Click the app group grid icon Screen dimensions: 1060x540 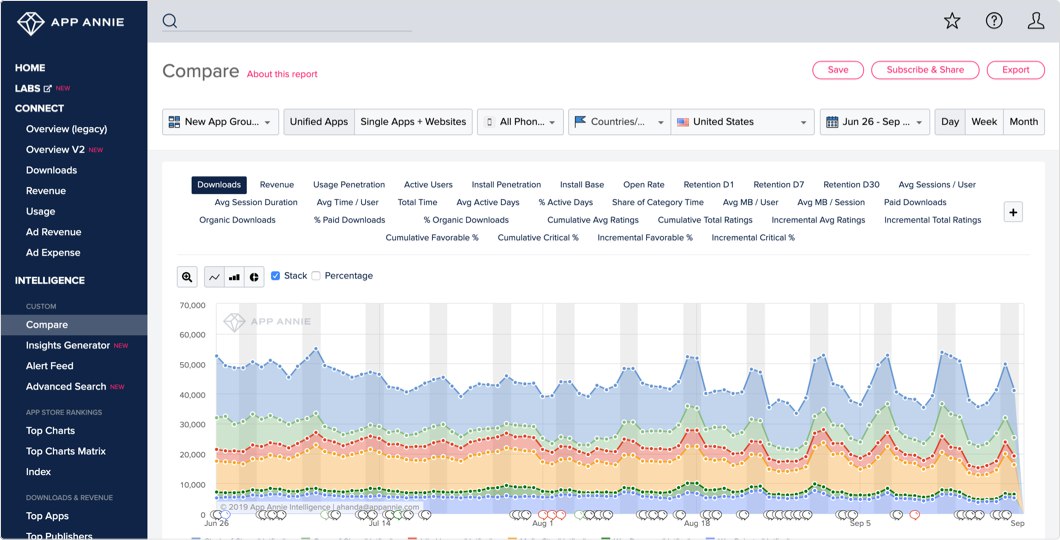click(174, 122)
